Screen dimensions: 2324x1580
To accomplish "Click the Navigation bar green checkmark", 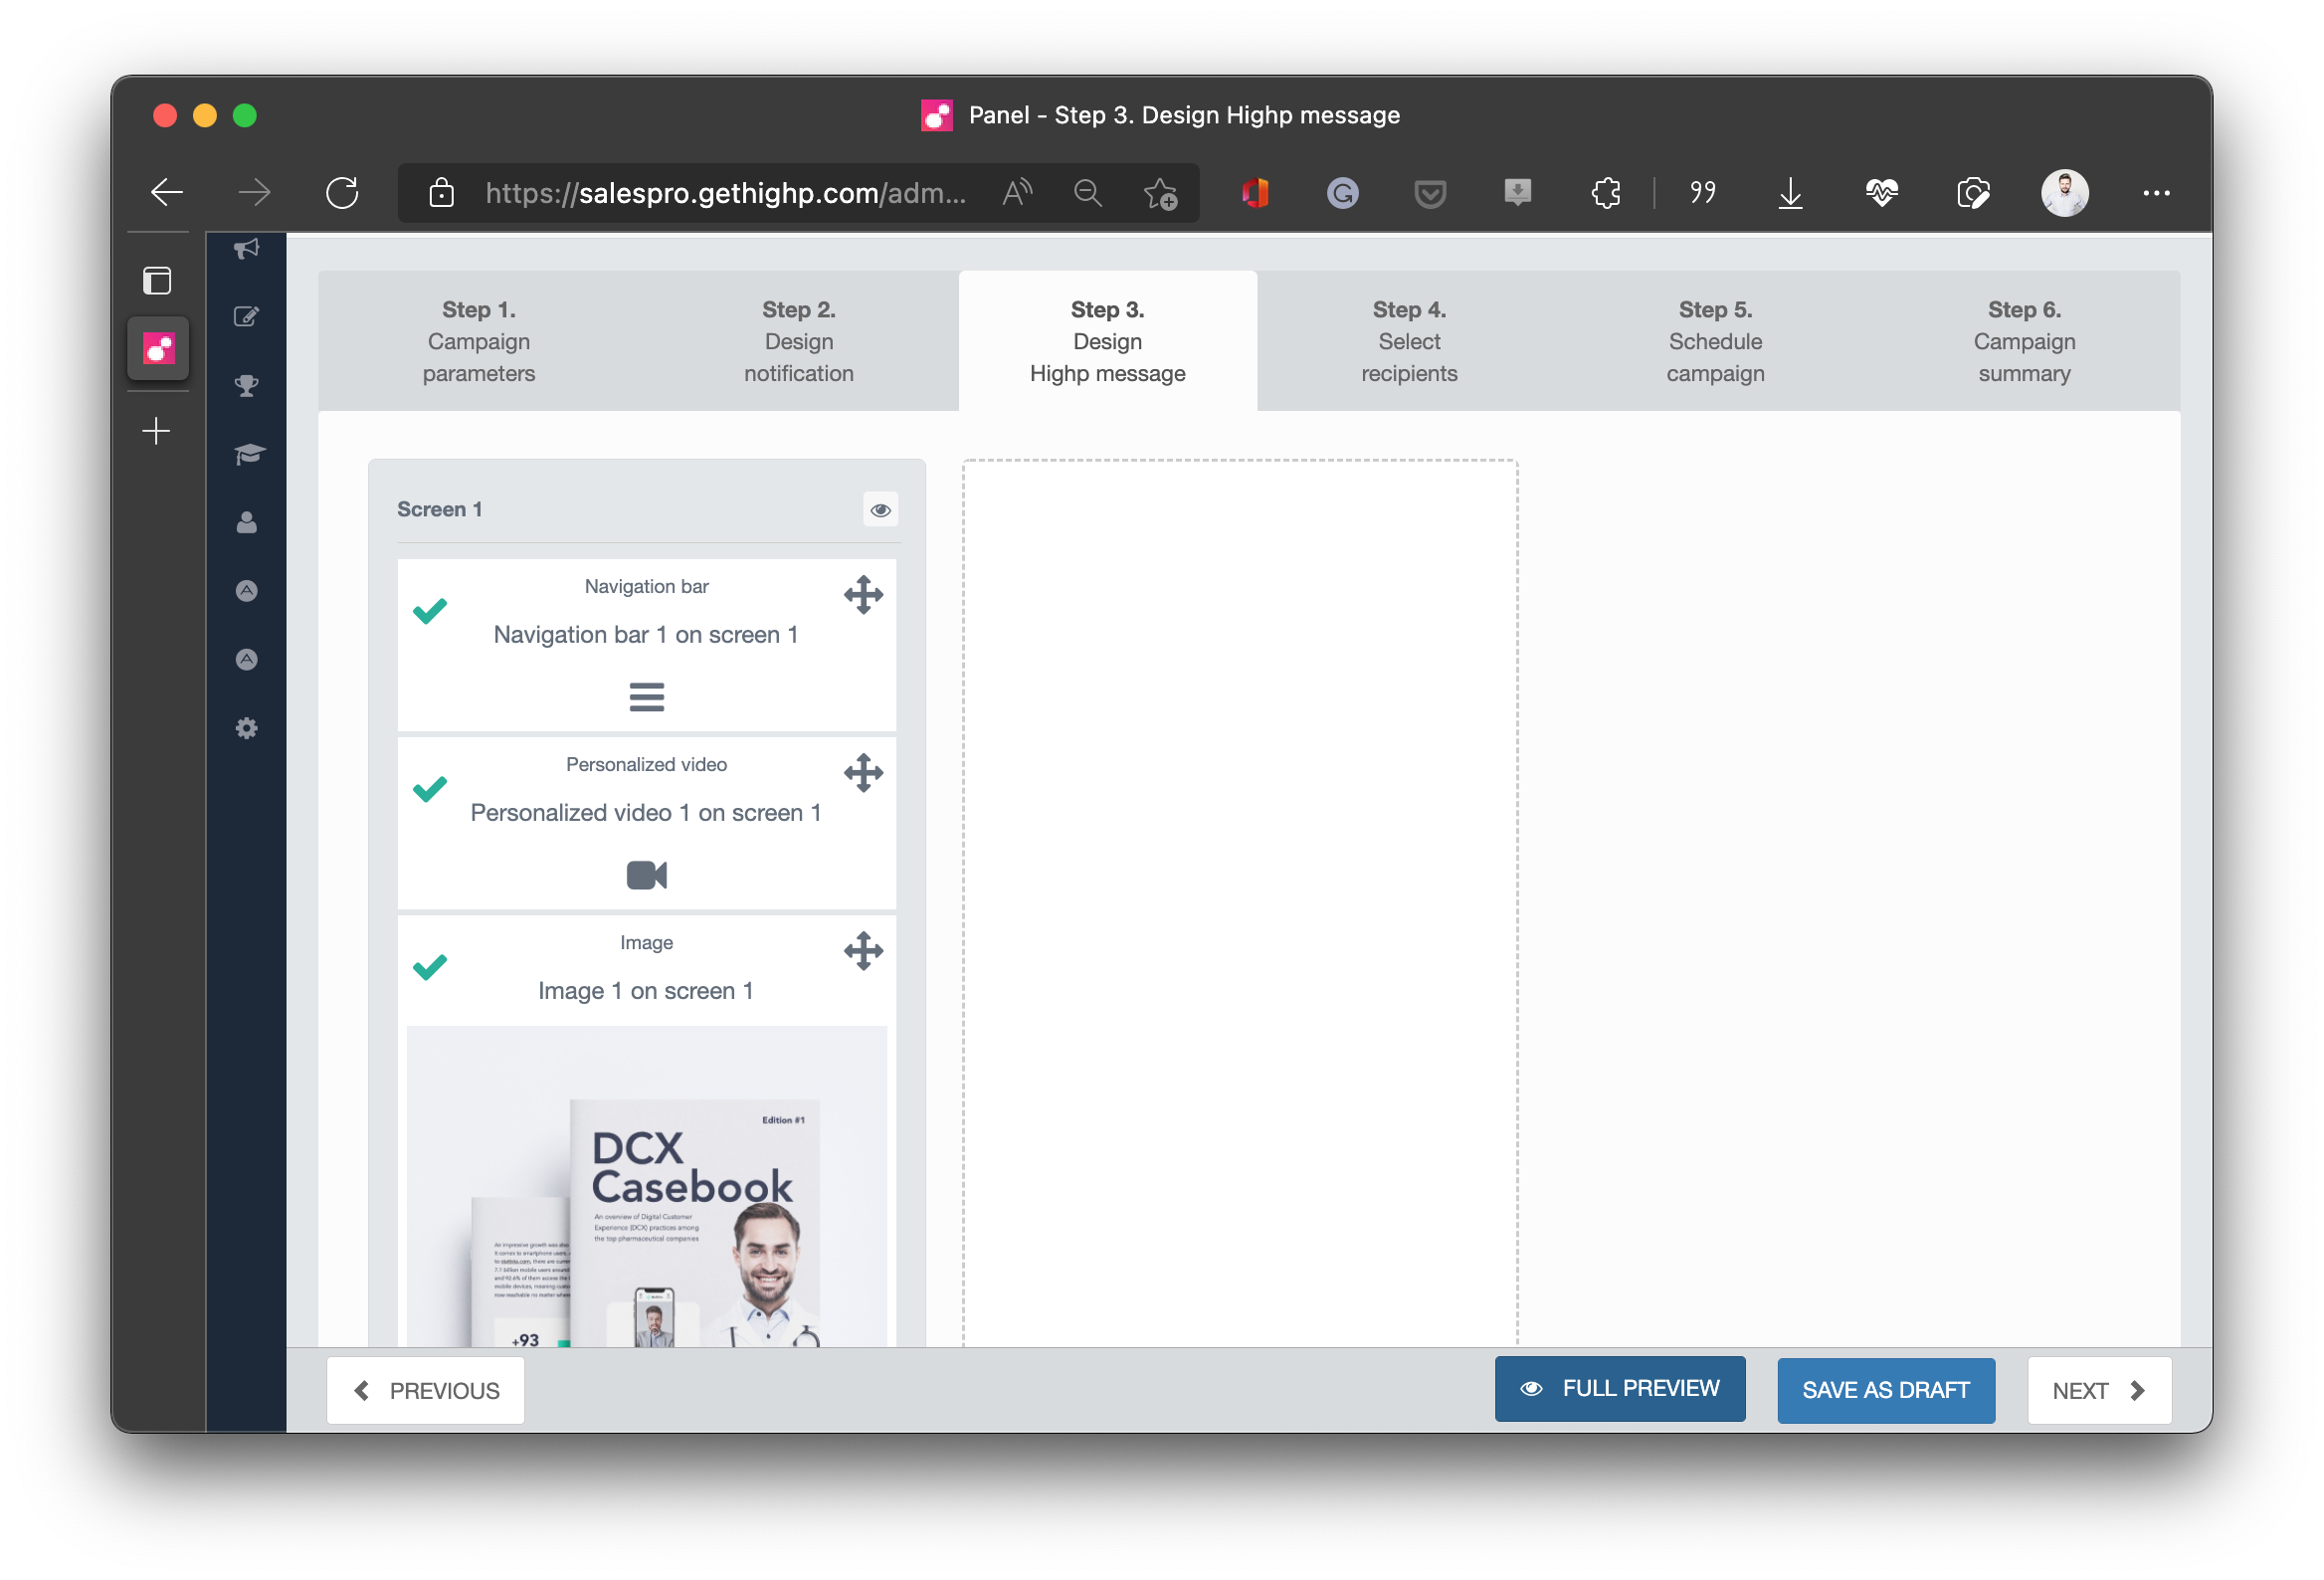I will 430,611.
